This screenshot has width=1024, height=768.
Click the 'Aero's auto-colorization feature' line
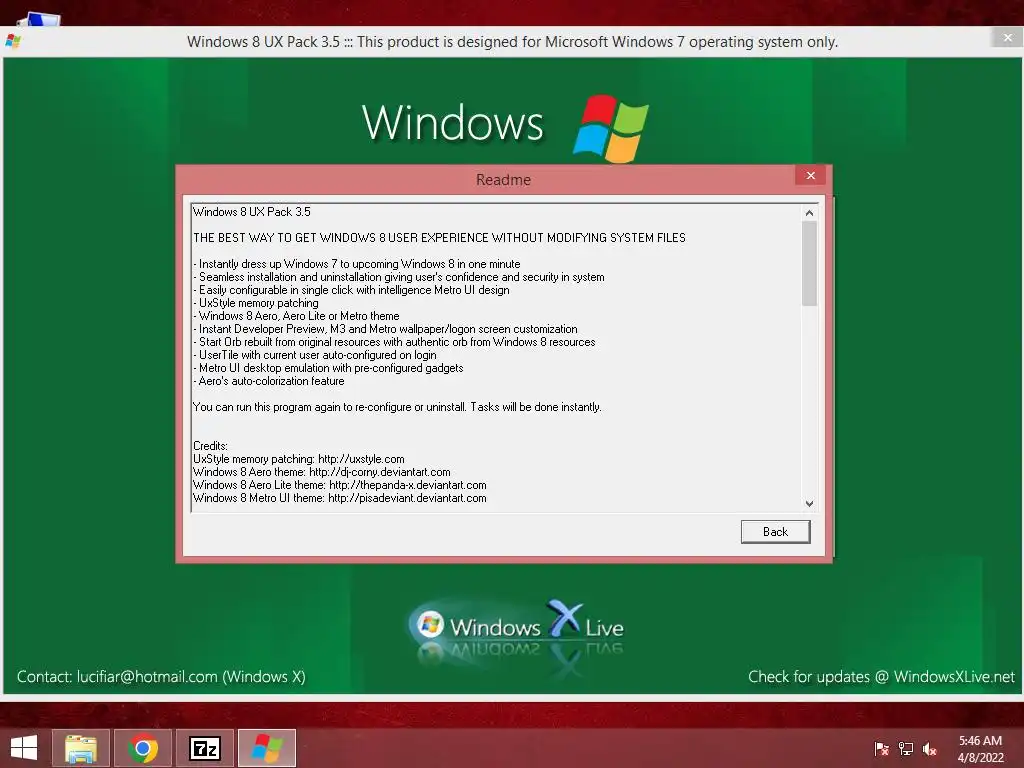(268, 381)
